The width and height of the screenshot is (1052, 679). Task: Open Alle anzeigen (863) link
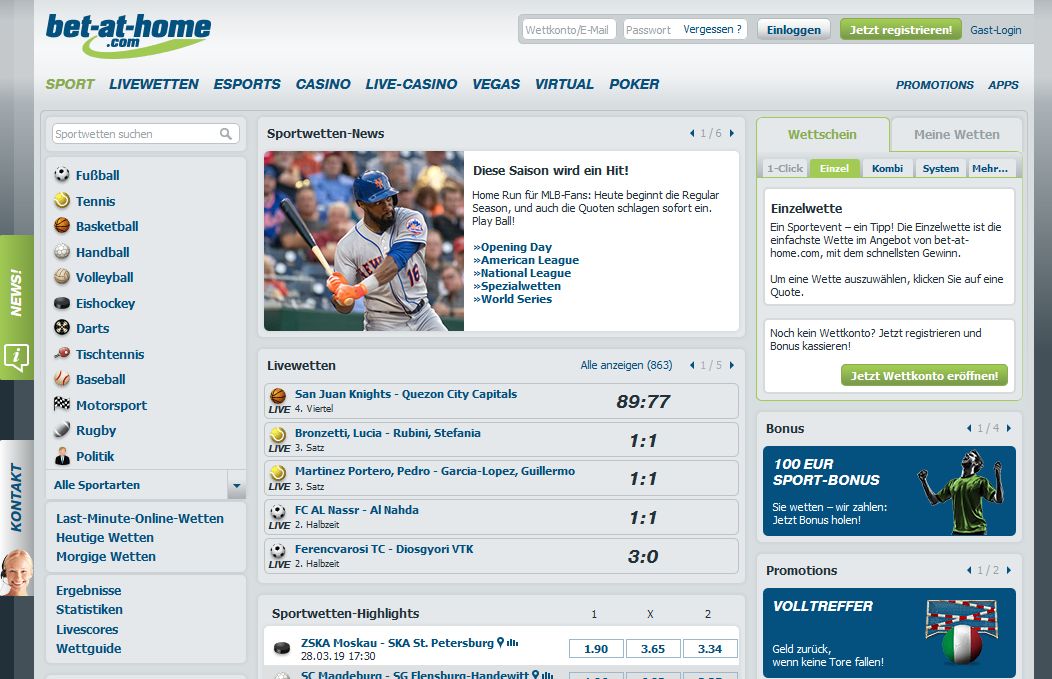click(626, 365)
